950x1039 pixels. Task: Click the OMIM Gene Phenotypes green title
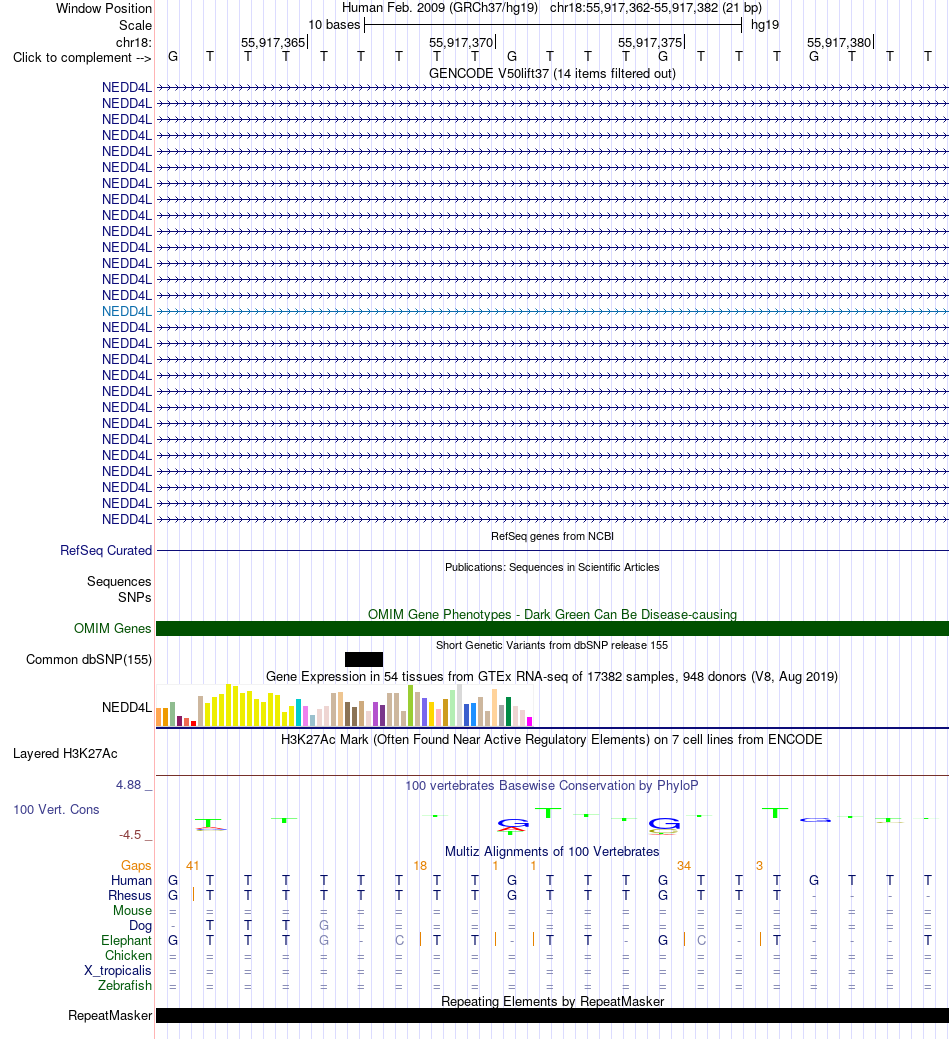(x=552, y=614)
